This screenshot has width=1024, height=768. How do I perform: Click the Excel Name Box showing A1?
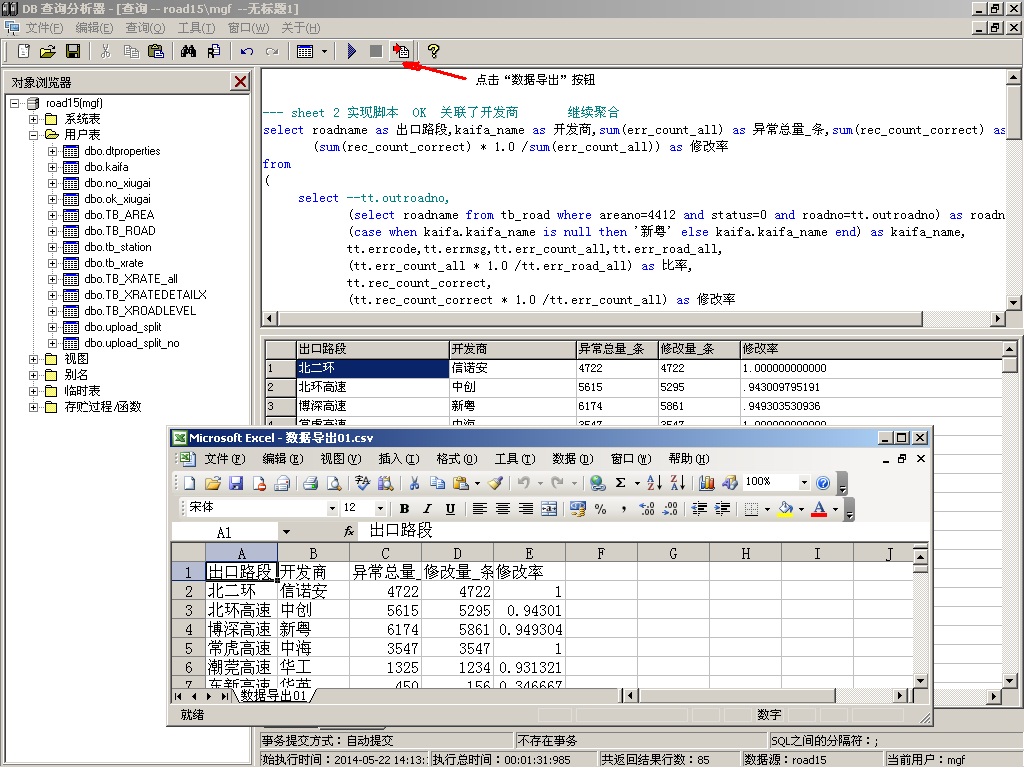click(x=224, y=532)
